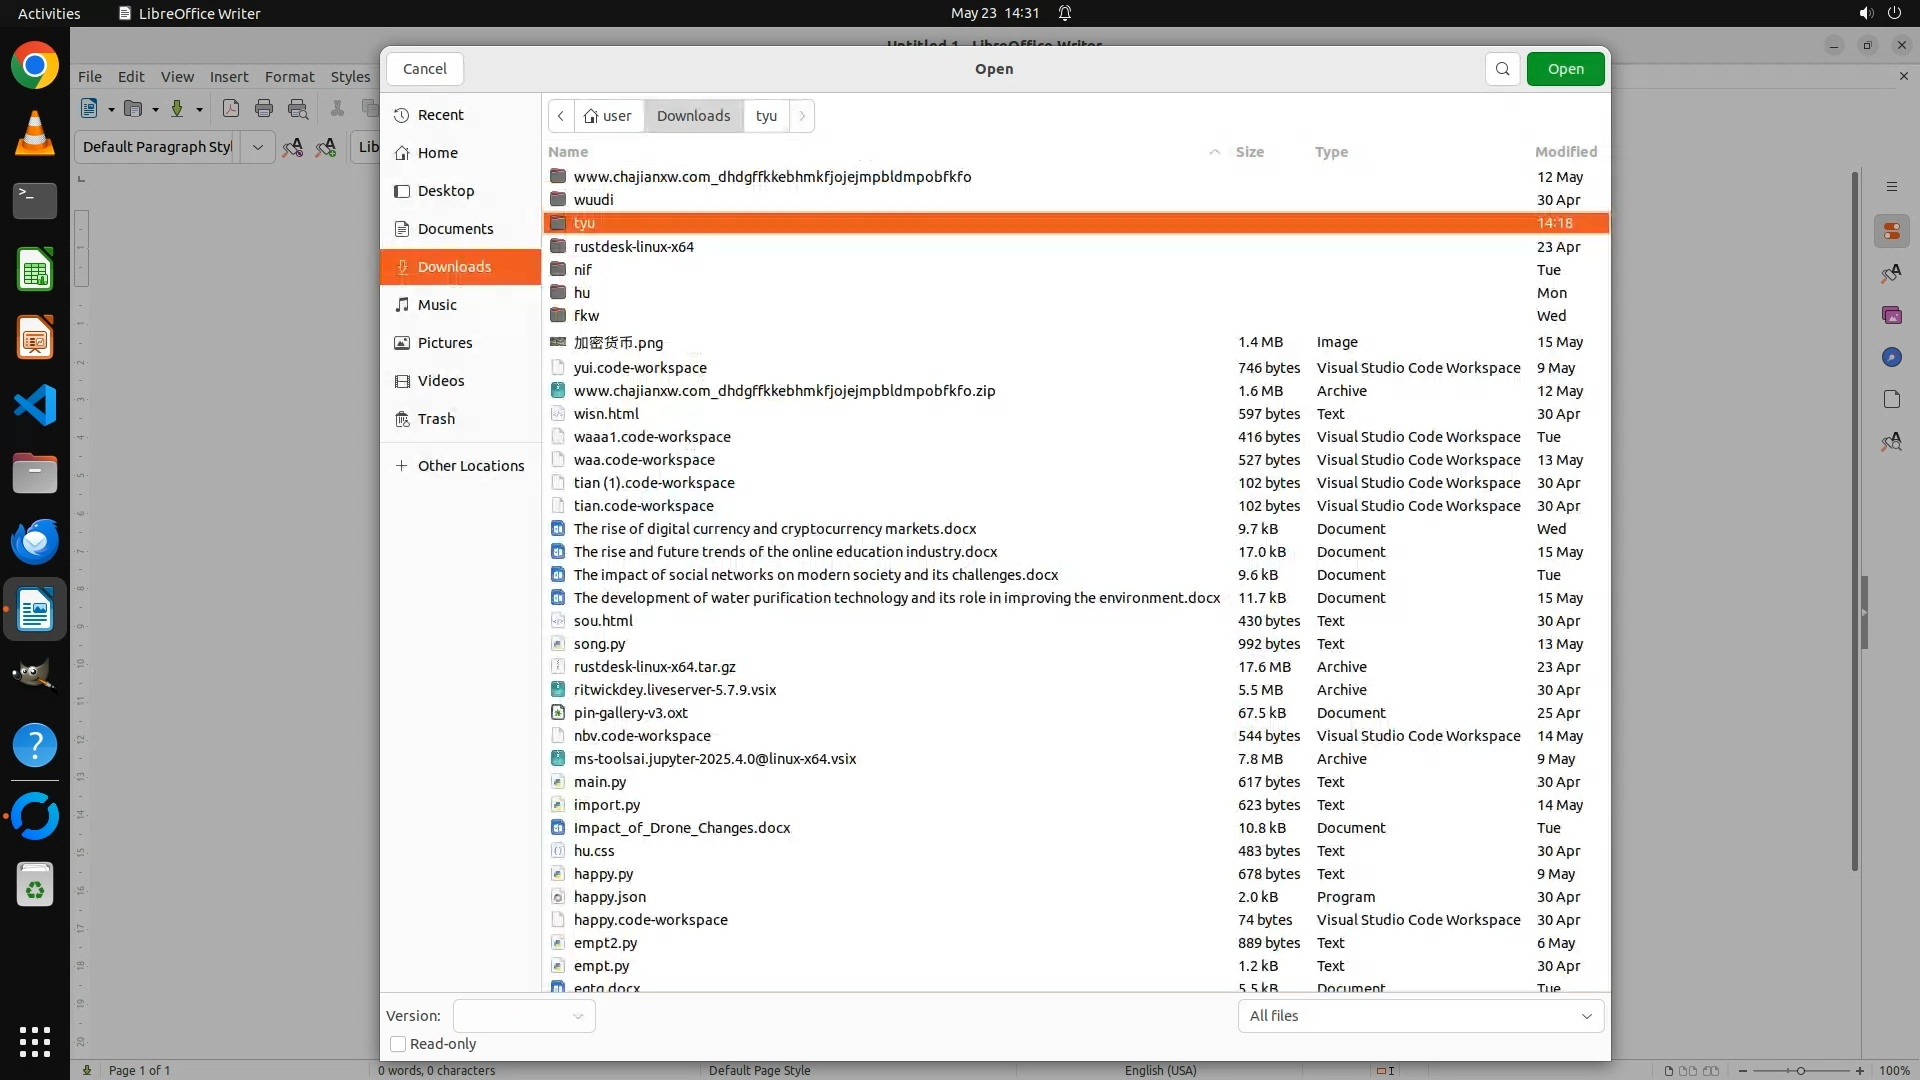Open the Format menu
The height and width of the screenshot is (1080, 1920).
[x=289, y=77]
